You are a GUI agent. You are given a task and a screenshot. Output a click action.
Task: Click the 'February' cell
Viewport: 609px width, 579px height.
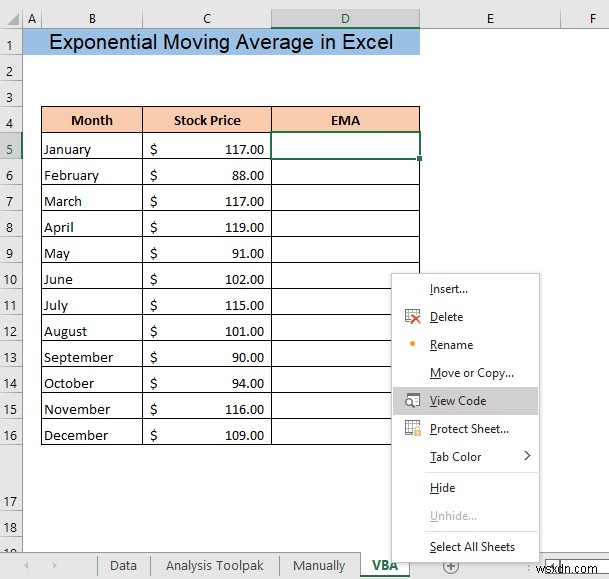tap(92, 172)
